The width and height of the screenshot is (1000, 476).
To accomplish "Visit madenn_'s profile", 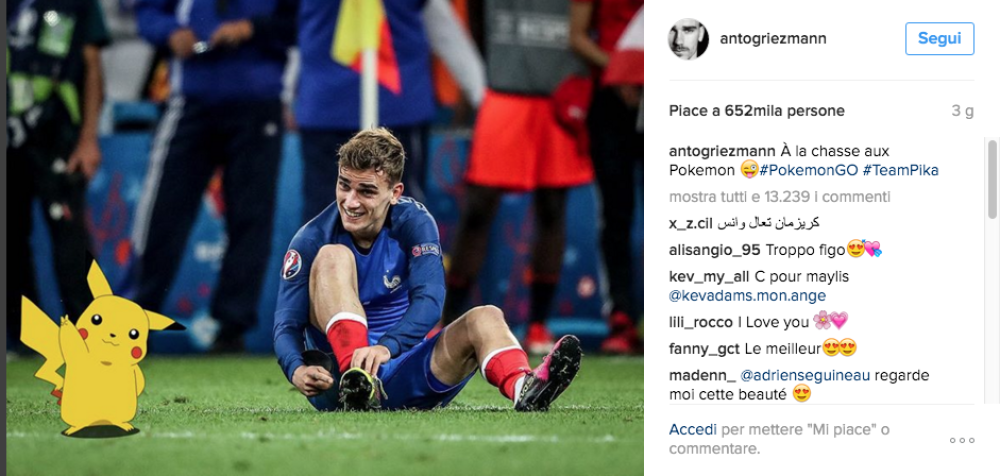I will click(x=701, y=375).
